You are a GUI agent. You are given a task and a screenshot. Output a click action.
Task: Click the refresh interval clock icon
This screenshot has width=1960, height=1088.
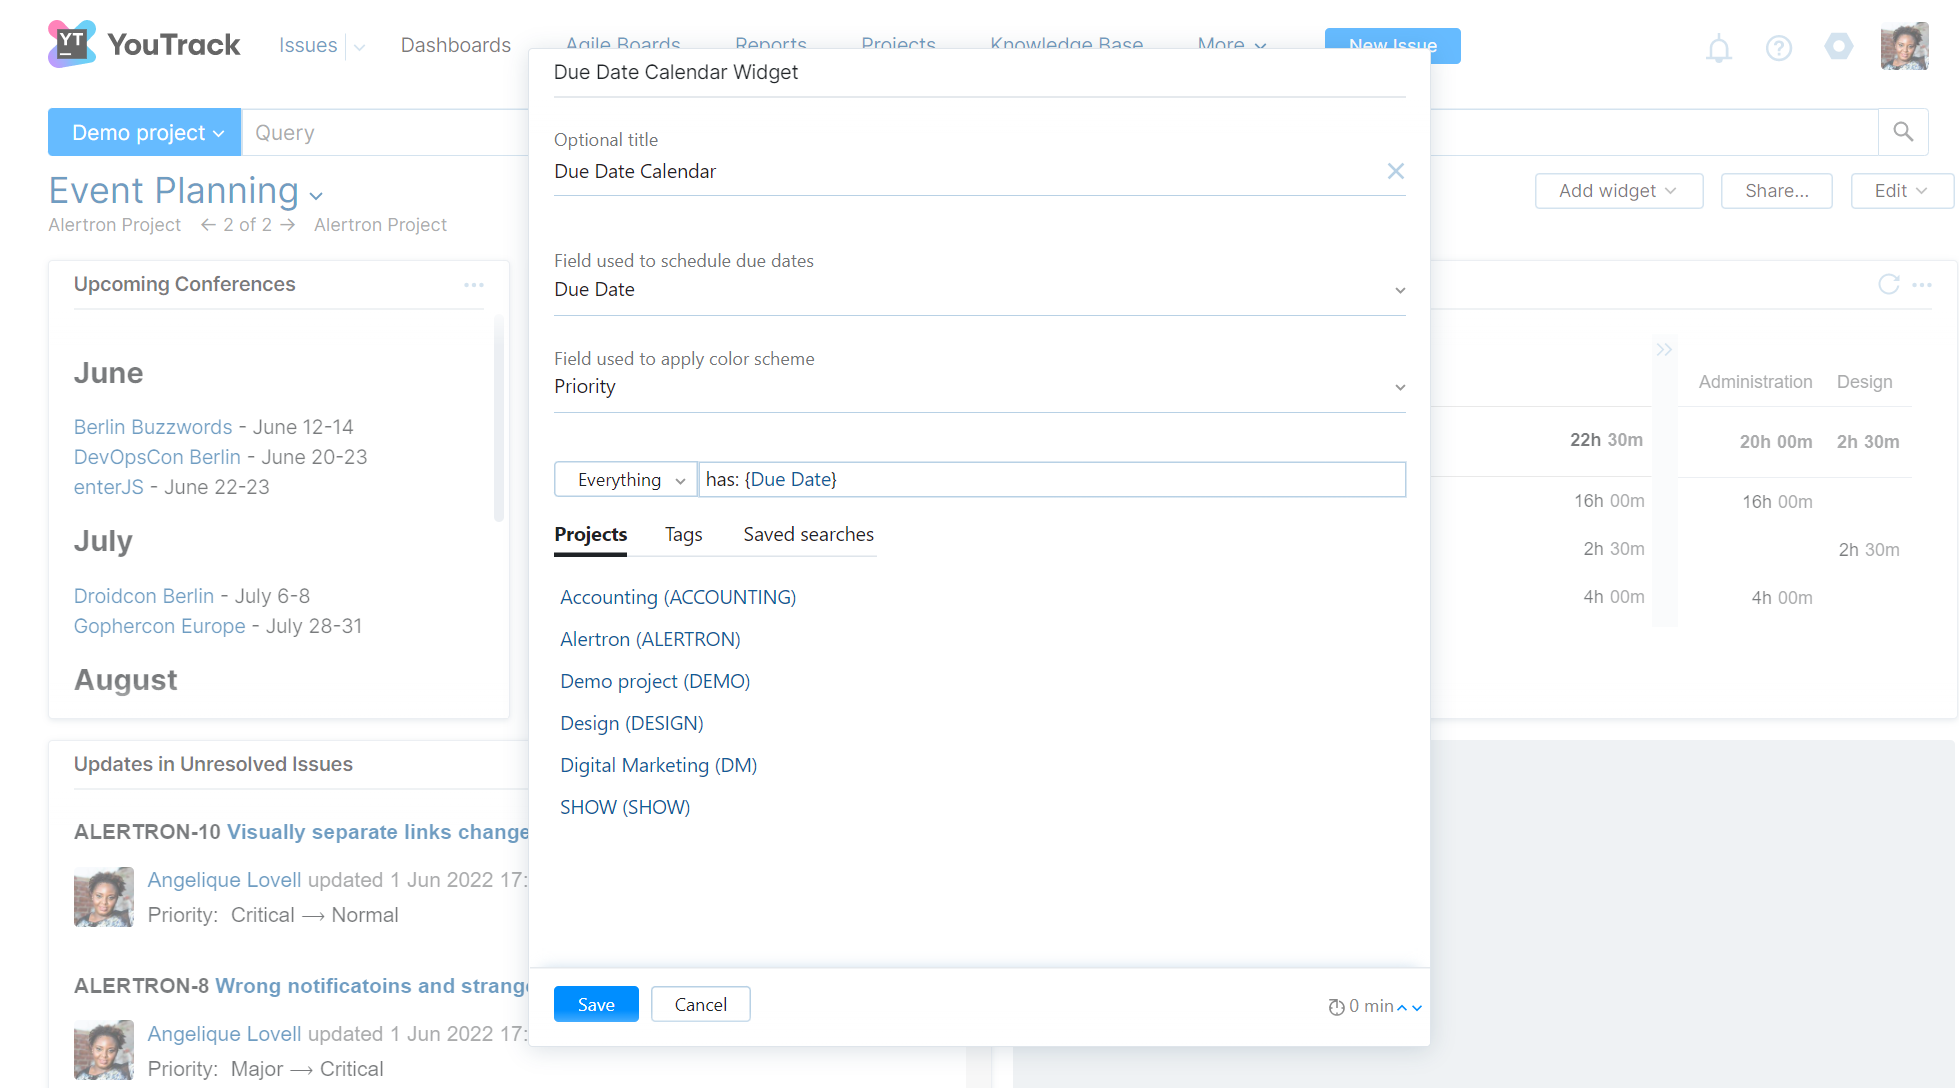(x=1337, y=1006)
